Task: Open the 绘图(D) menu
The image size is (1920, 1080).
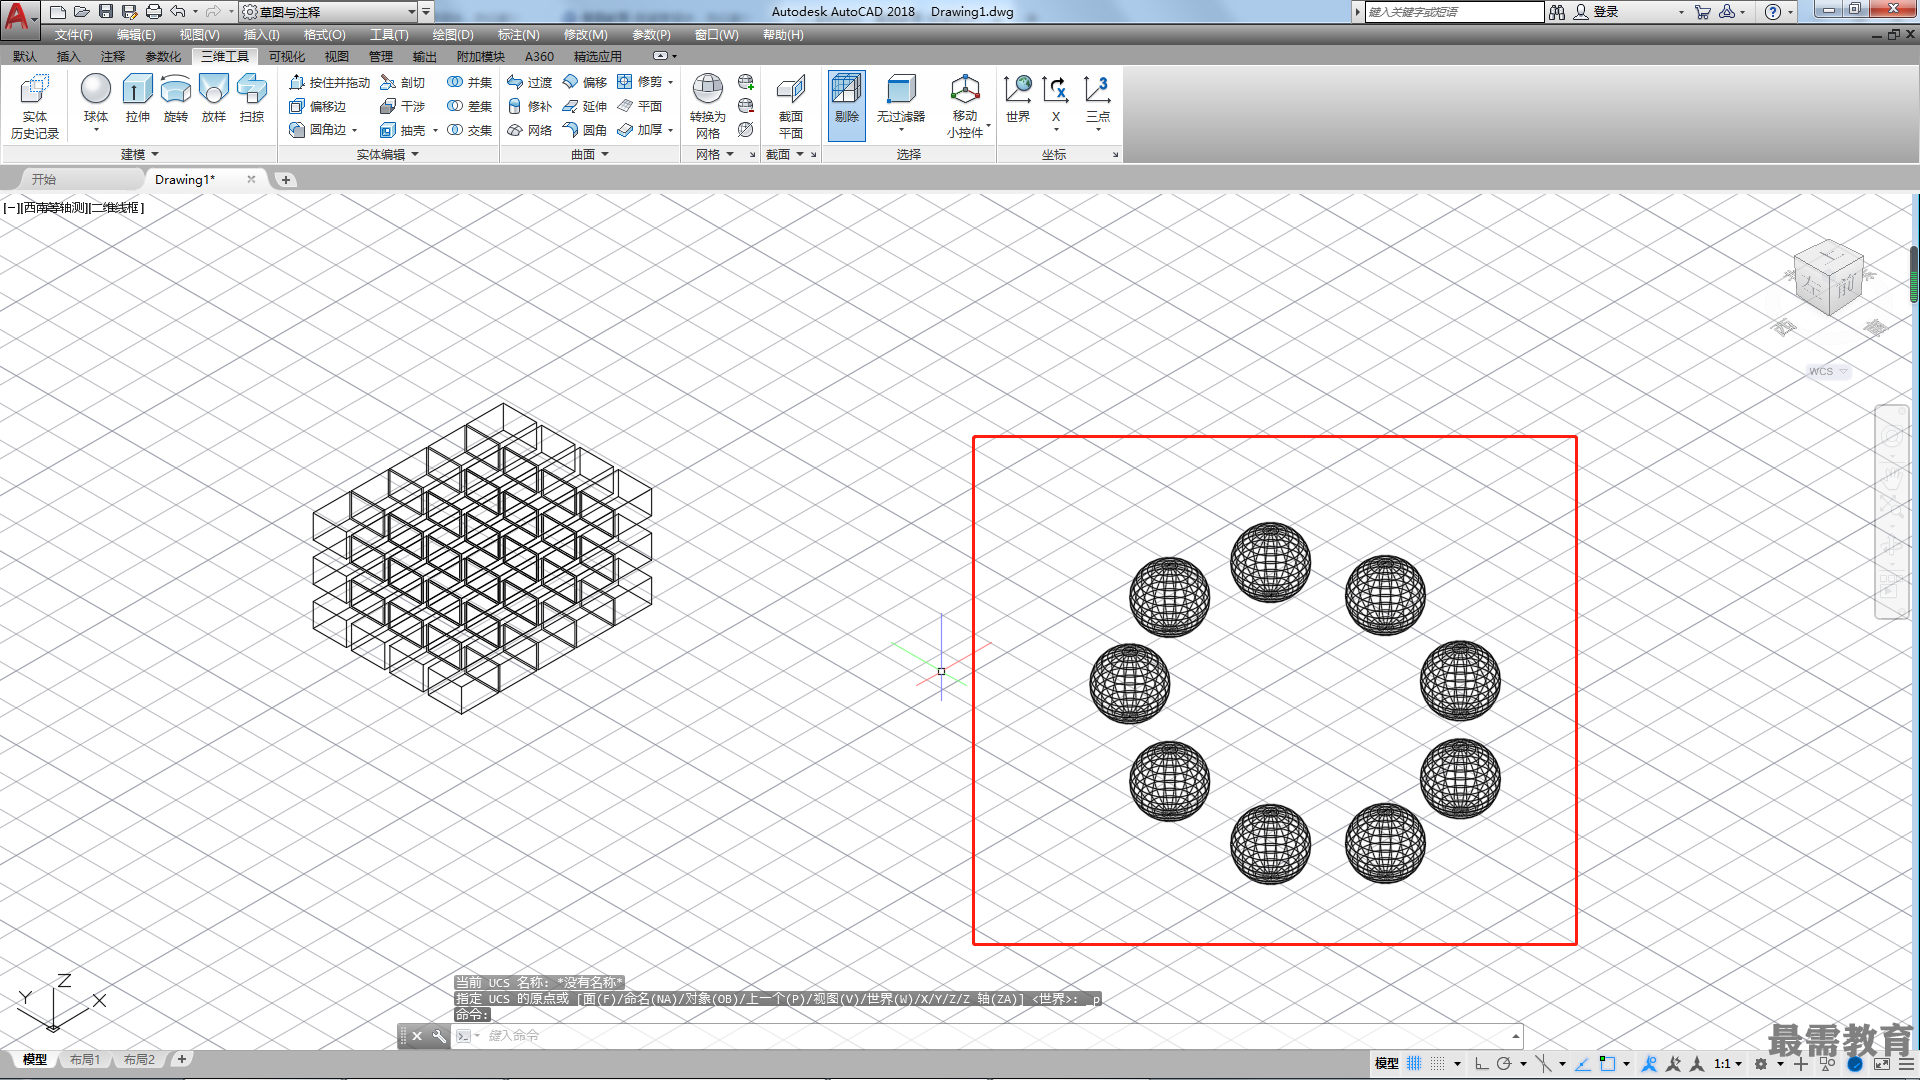Action: [x=453, y=34]
